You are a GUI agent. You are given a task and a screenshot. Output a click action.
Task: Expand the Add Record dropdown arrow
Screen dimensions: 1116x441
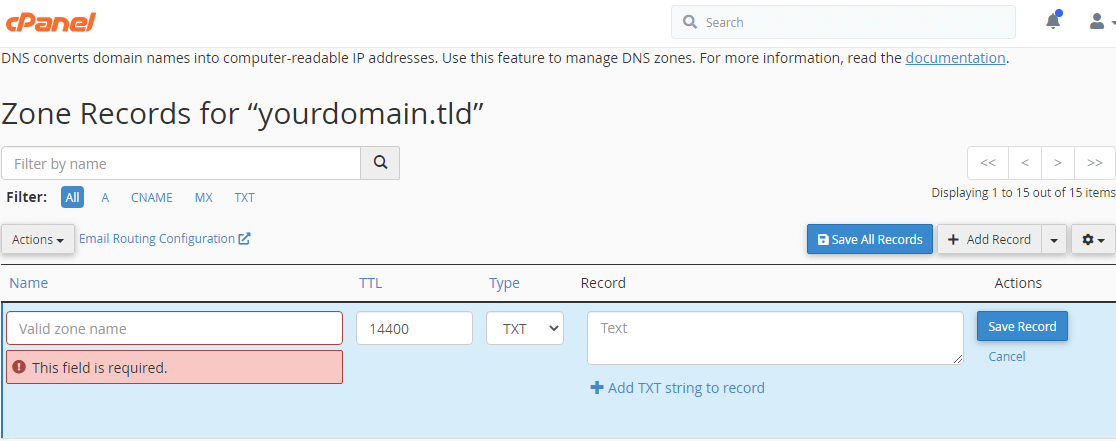(x=1054, y=240)
